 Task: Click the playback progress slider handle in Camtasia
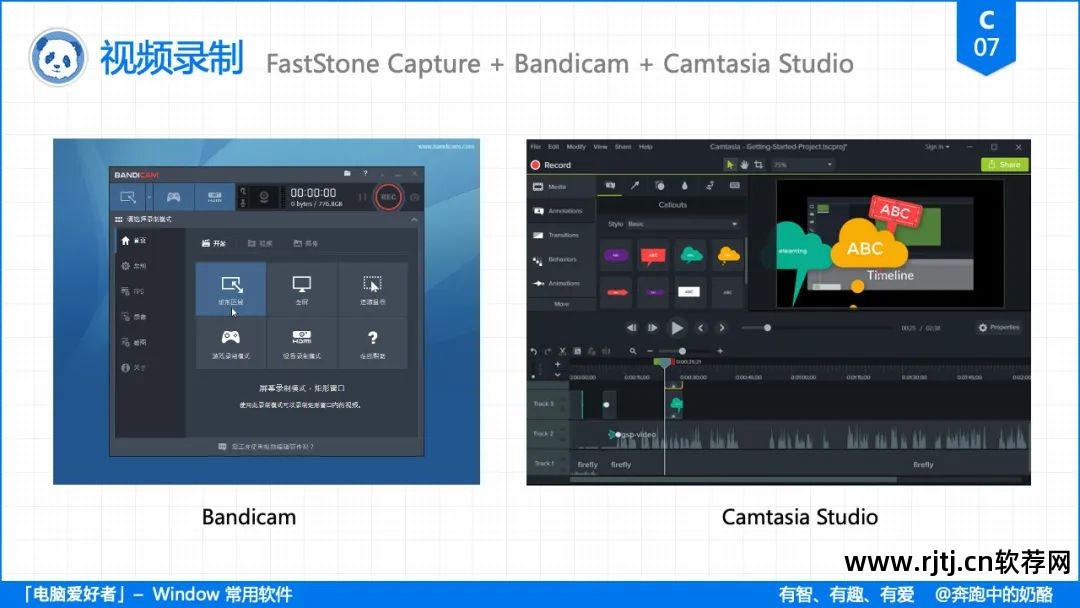767,328
